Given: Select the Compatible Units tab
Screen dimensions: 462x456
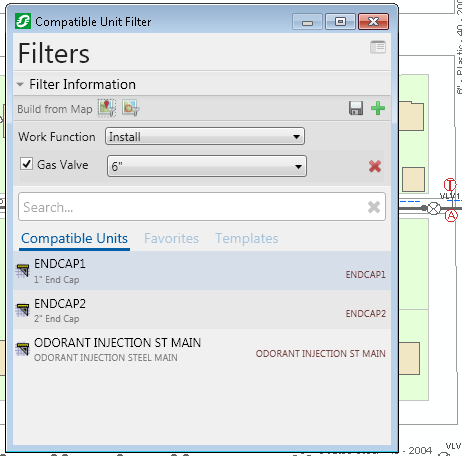Looking at the screenshot, I should (74, 238).
